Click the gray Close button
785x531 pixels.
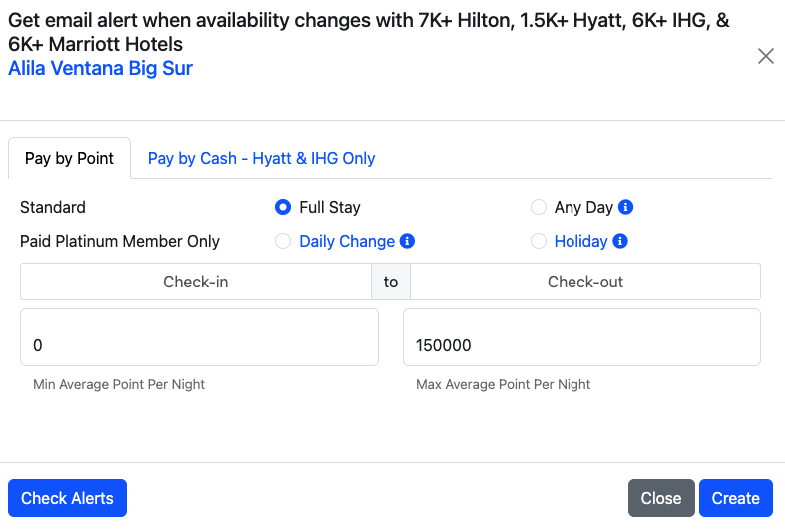(x=661, y=498)
